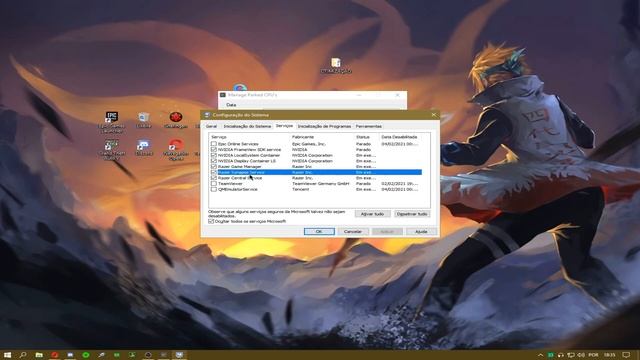Open the Discord desktop shortcut
This screenshot has height=360, width=640.
coord(143,148)
